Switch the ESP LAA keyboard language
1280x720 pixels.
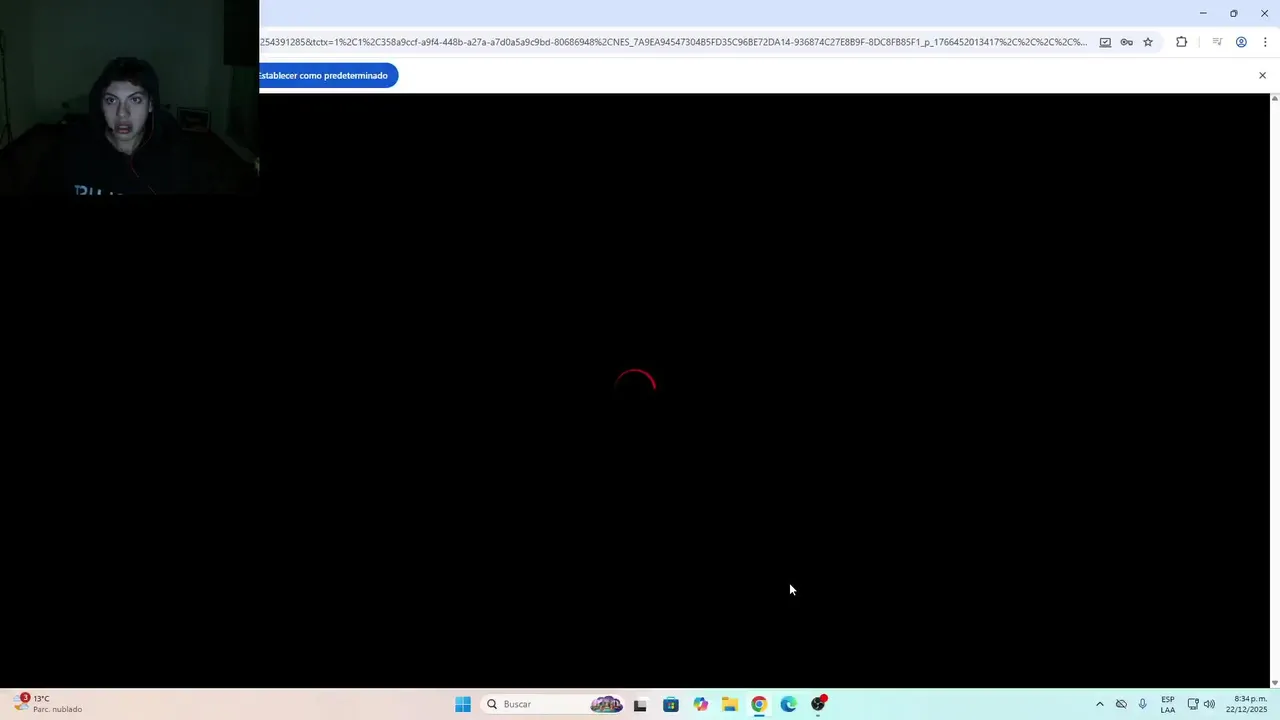pos(1168,704)
